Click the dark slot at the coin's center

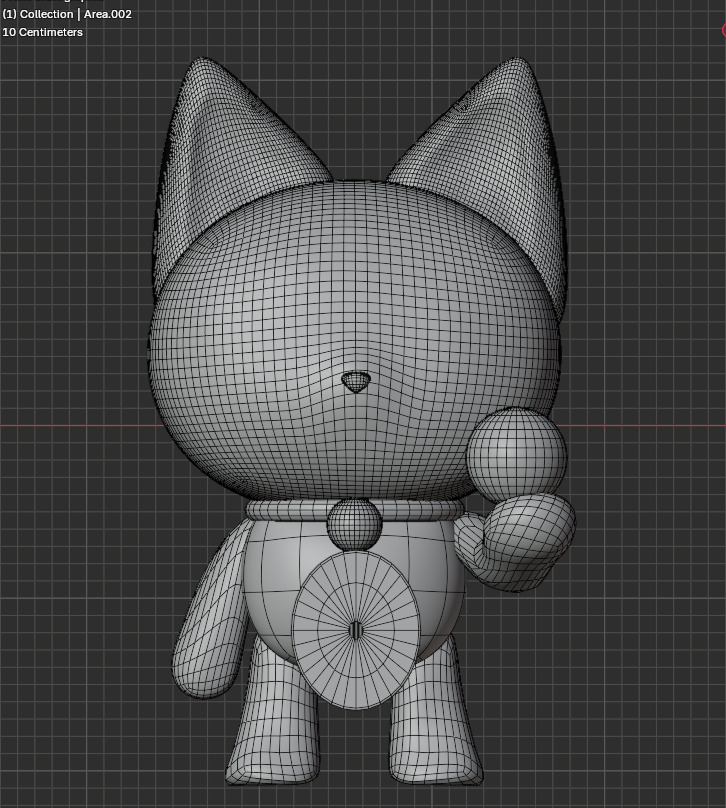[x=356, y=630]
